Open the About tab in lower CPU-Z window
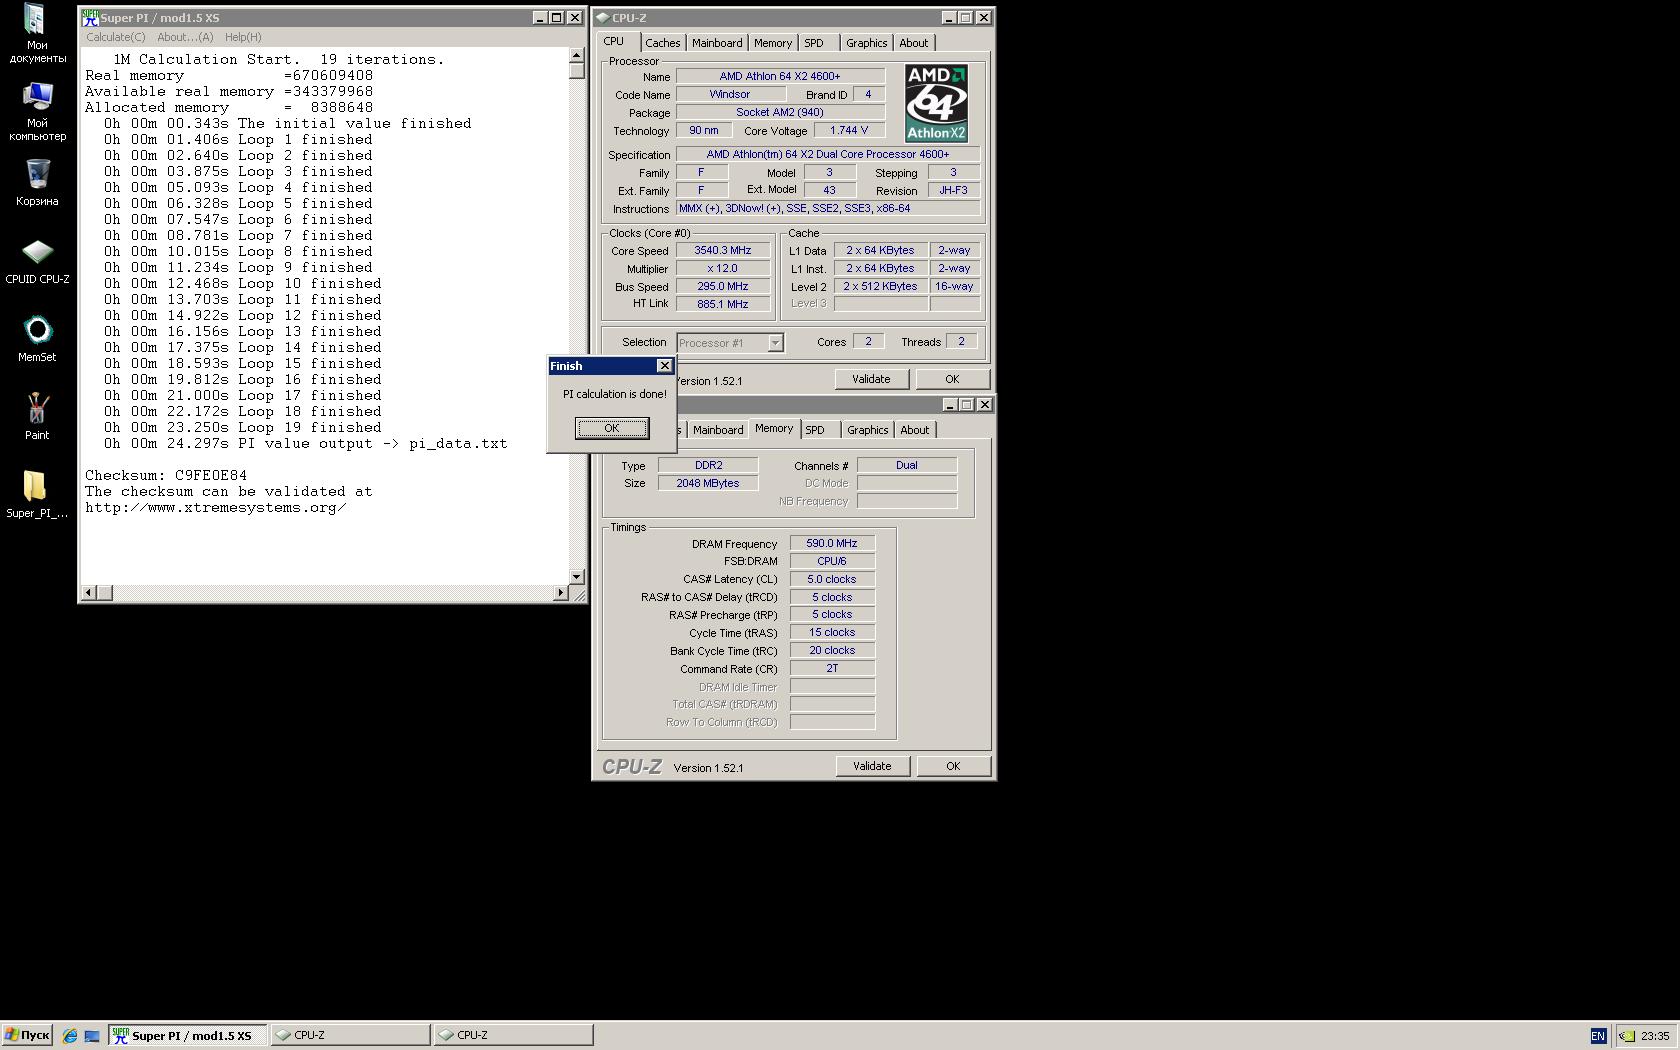 914,430
